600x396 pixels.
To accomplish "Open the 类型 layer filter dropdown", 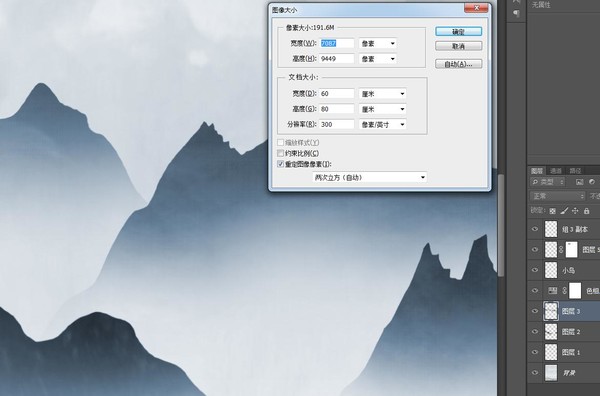I will point(548,182).
